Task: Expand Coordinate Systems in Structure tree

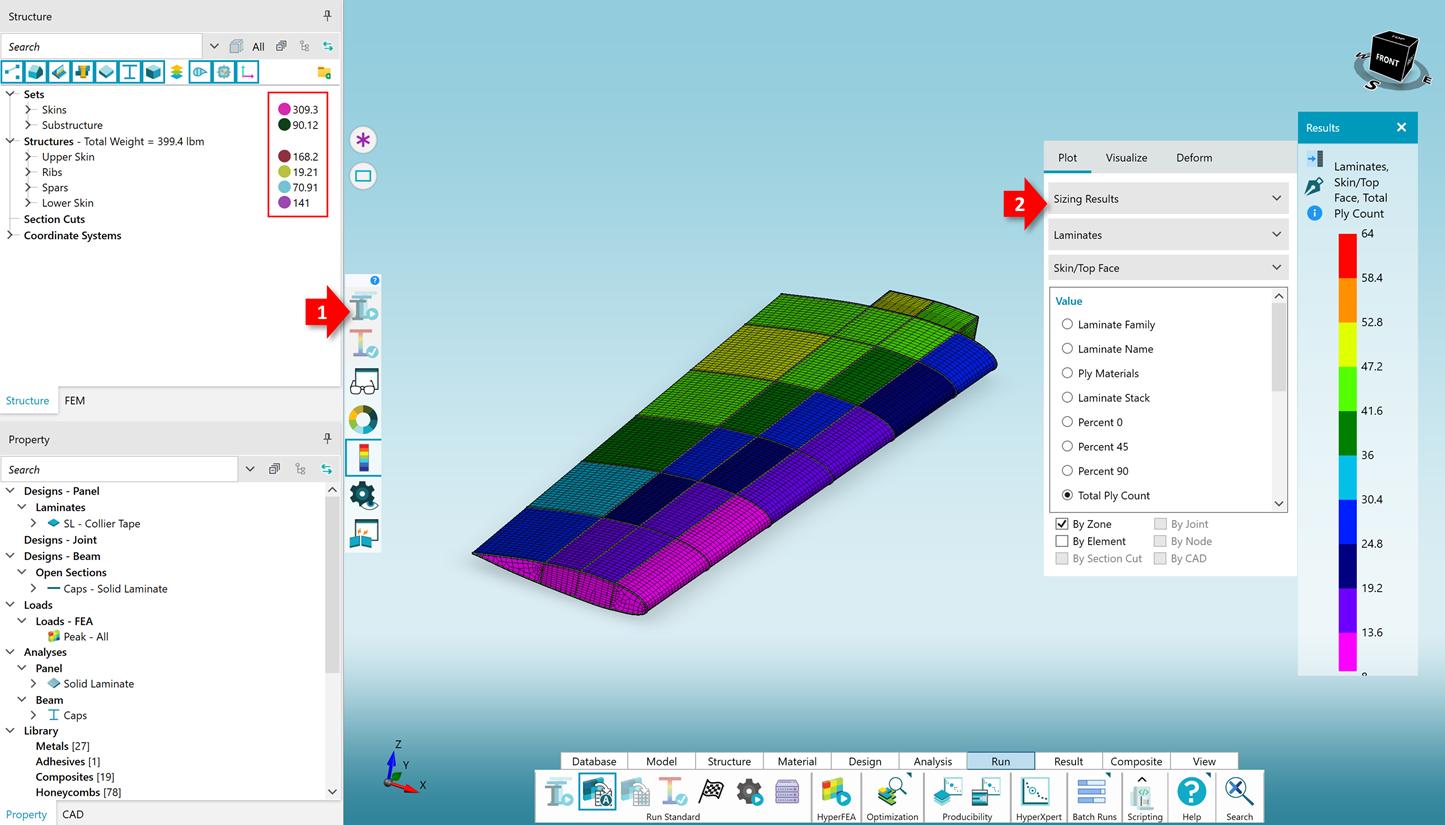Action: click(10, 235)
